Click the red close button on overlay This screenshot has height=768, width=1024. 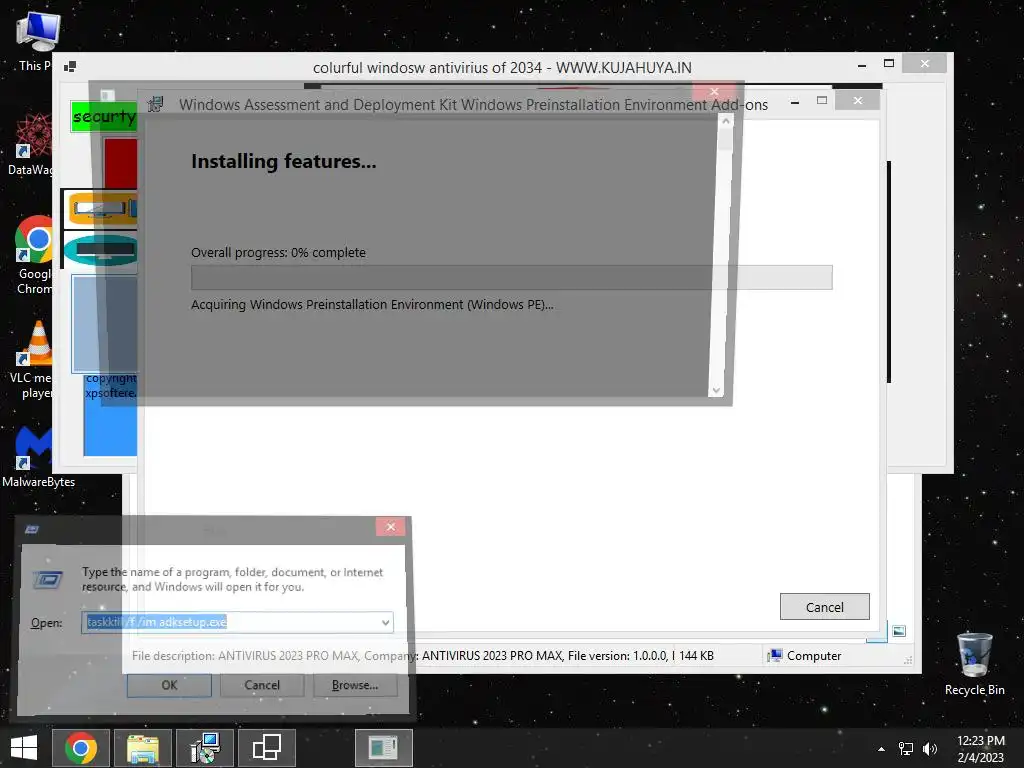tap(714, 91)
